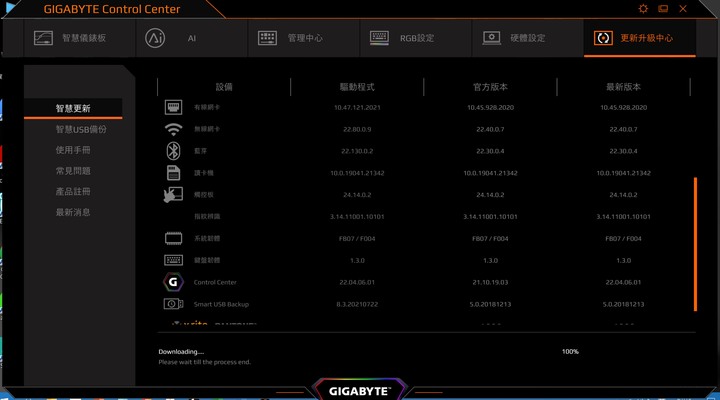The height and width of the screenshot is (400, 720).
Task: Select 智慧更新 in the sidebar
Action: pyautogui.click(x=73, y=108)
